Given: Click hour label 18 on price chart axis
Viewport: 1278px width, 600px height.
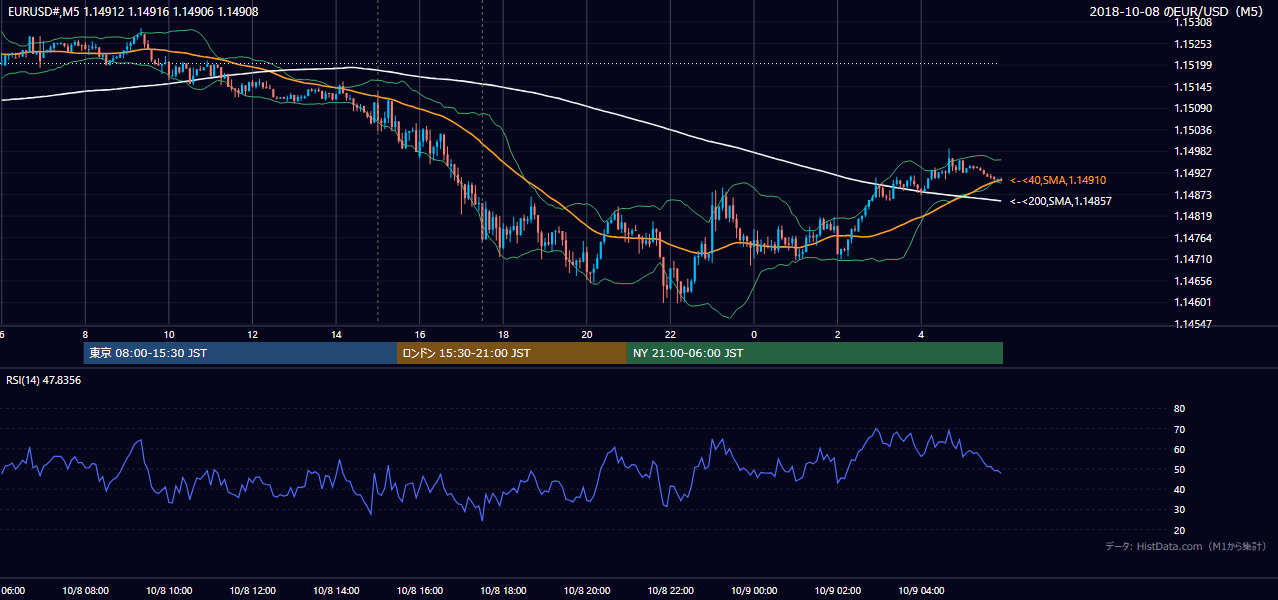Looking at the screenshot, I should tap(503, 334).
